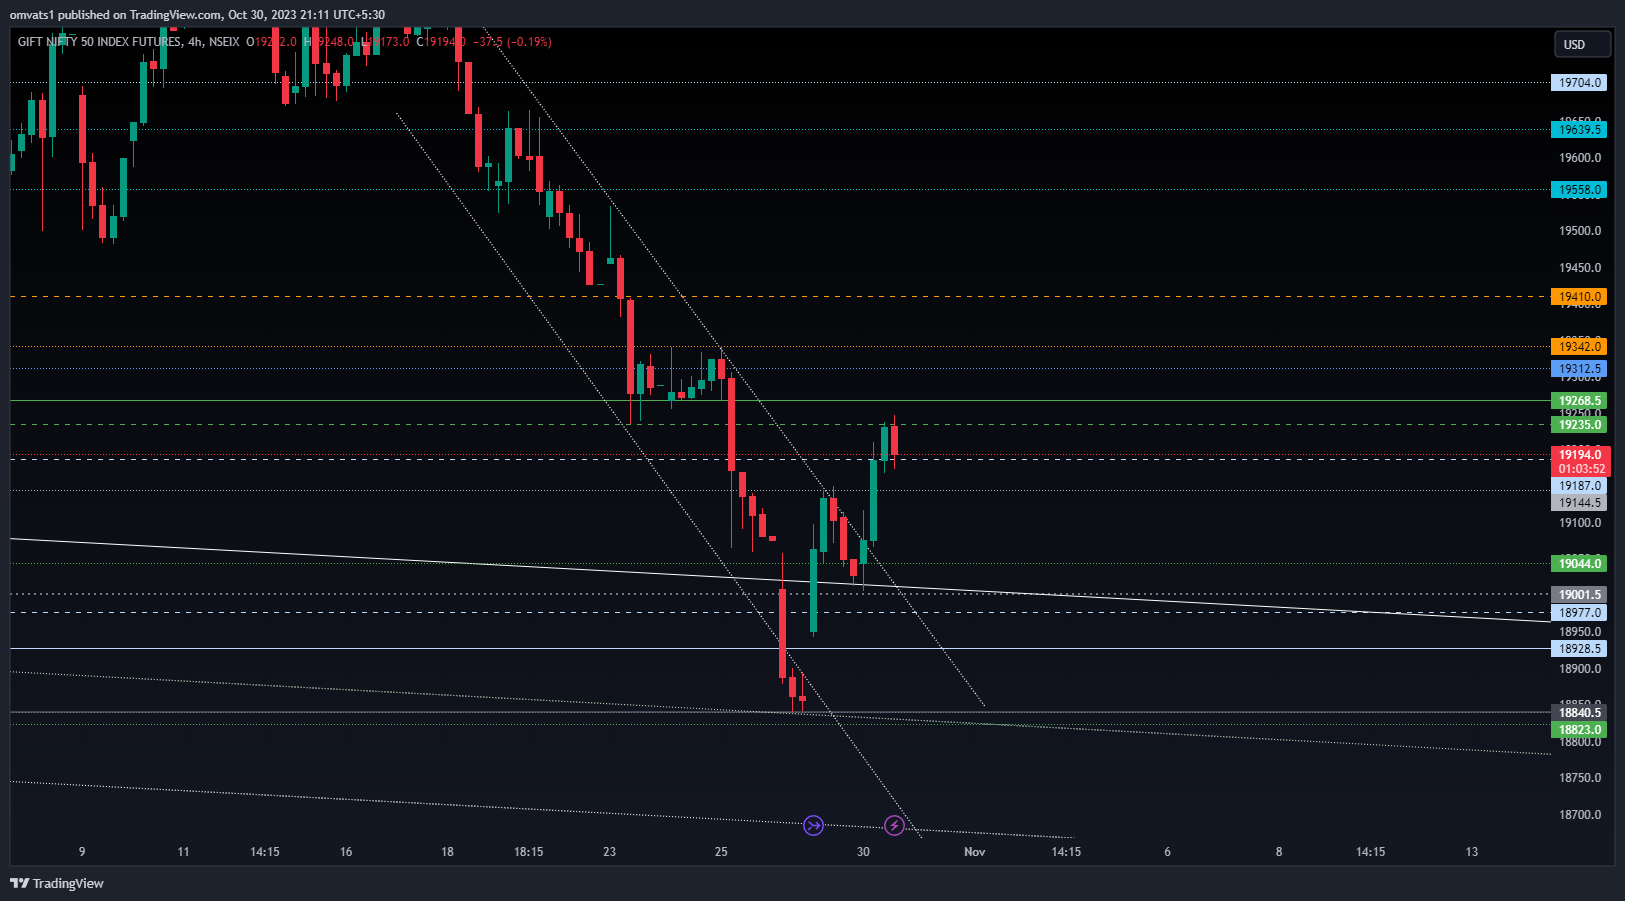Image resolution: width=1625 pixels, height=901 pixels.
Task: Select the orange 19410.0 price label
Action: (x=1580, y=296)
